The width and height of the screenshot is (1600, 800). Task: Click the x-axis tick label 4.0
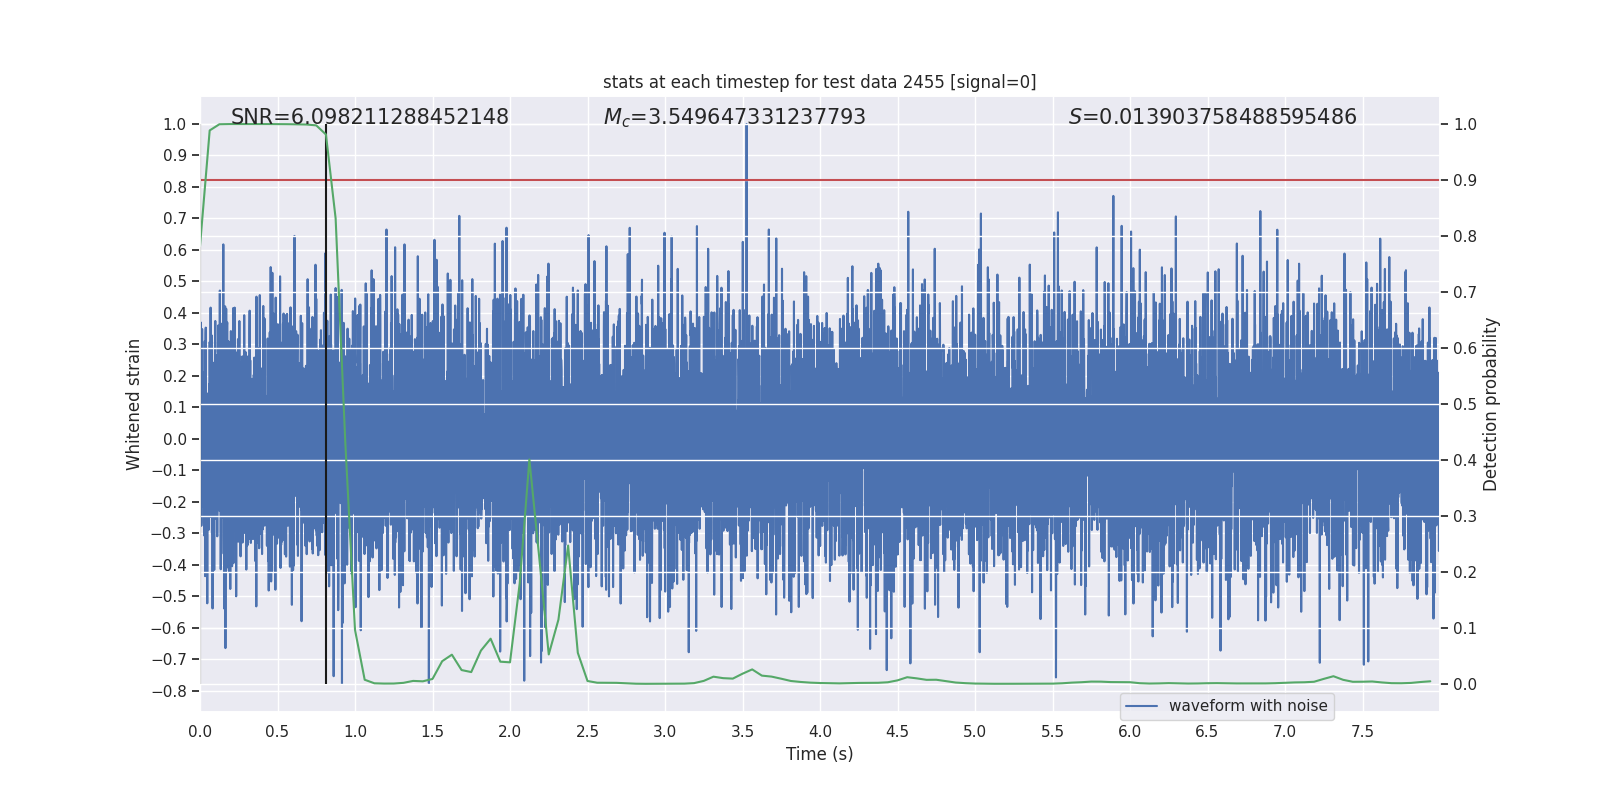820,732
